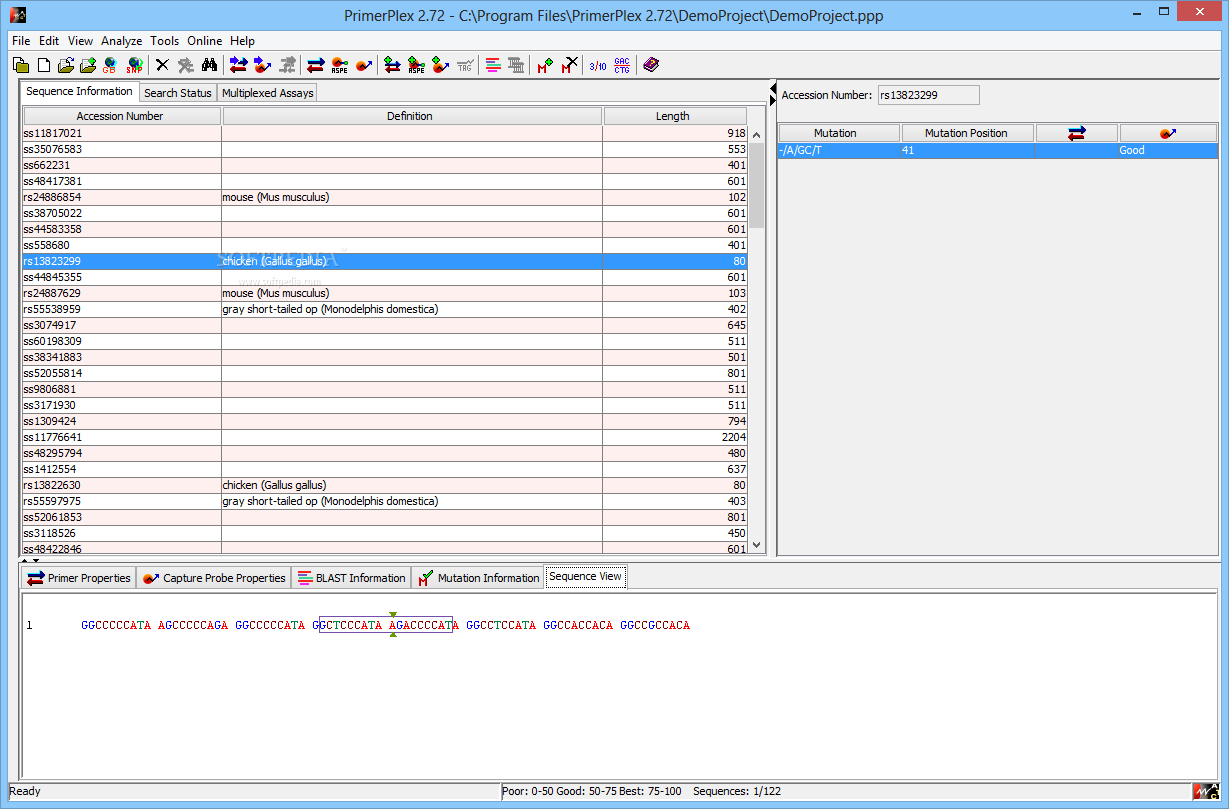Image resolution: width=1229 pixels, height=809 pixels.
Task: Select row rs55538959 gray short-tailed op
Action: click(384, 309)
